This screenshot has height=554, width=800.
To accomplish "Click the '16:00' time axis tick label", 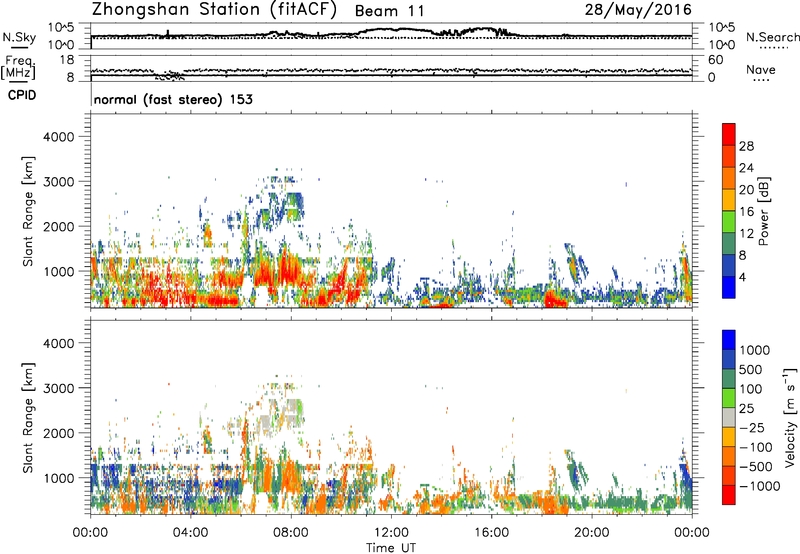I will point(491,533).
